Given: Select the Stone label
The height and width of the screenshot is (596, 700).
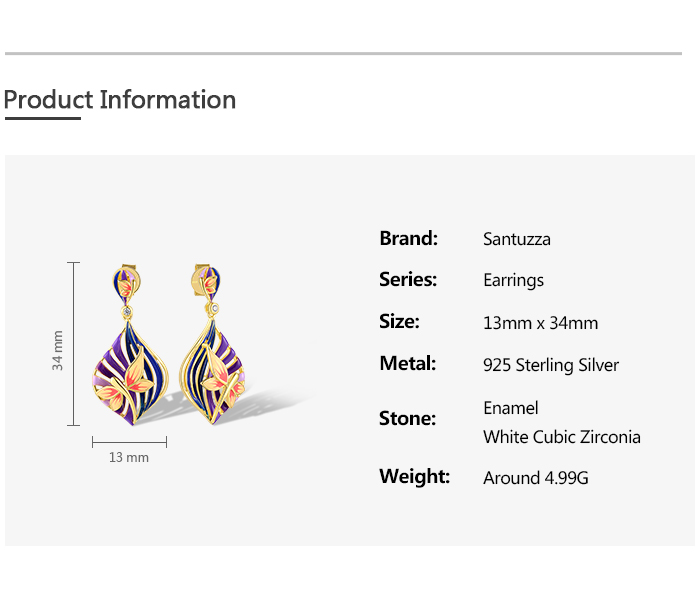Looking at the screenshot, I should point(407,418).
